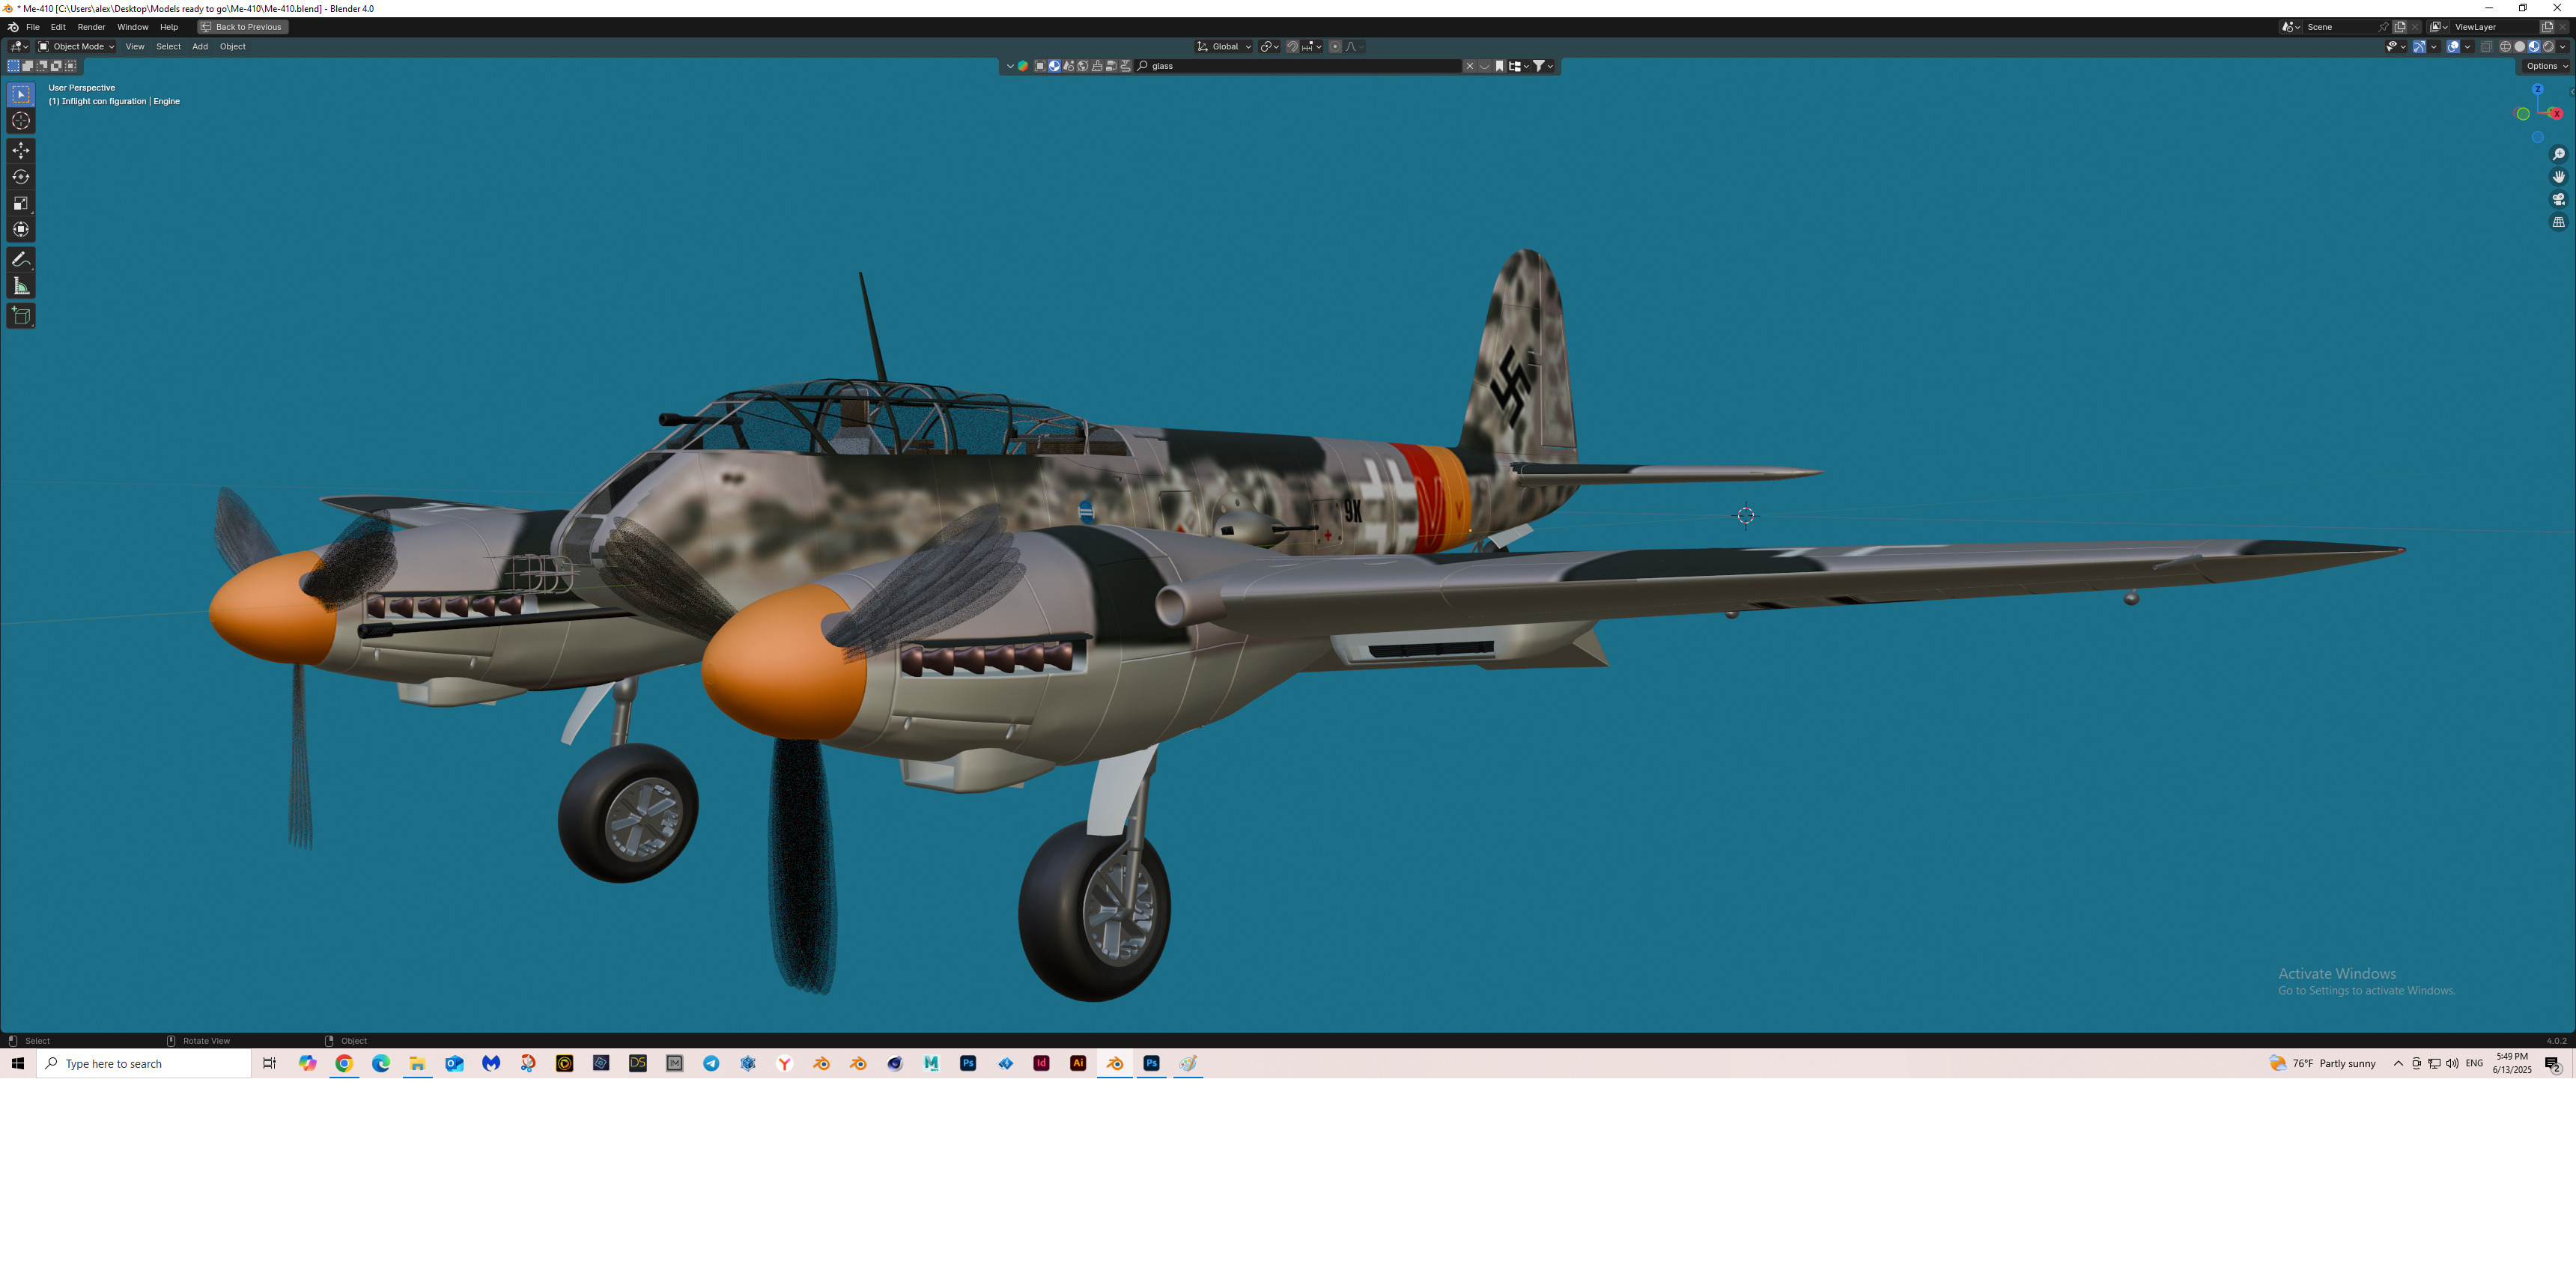Clear the glass search text
Image resolution: width=2576 pixels, height=1264 pixels.
tap(1470, 66)
